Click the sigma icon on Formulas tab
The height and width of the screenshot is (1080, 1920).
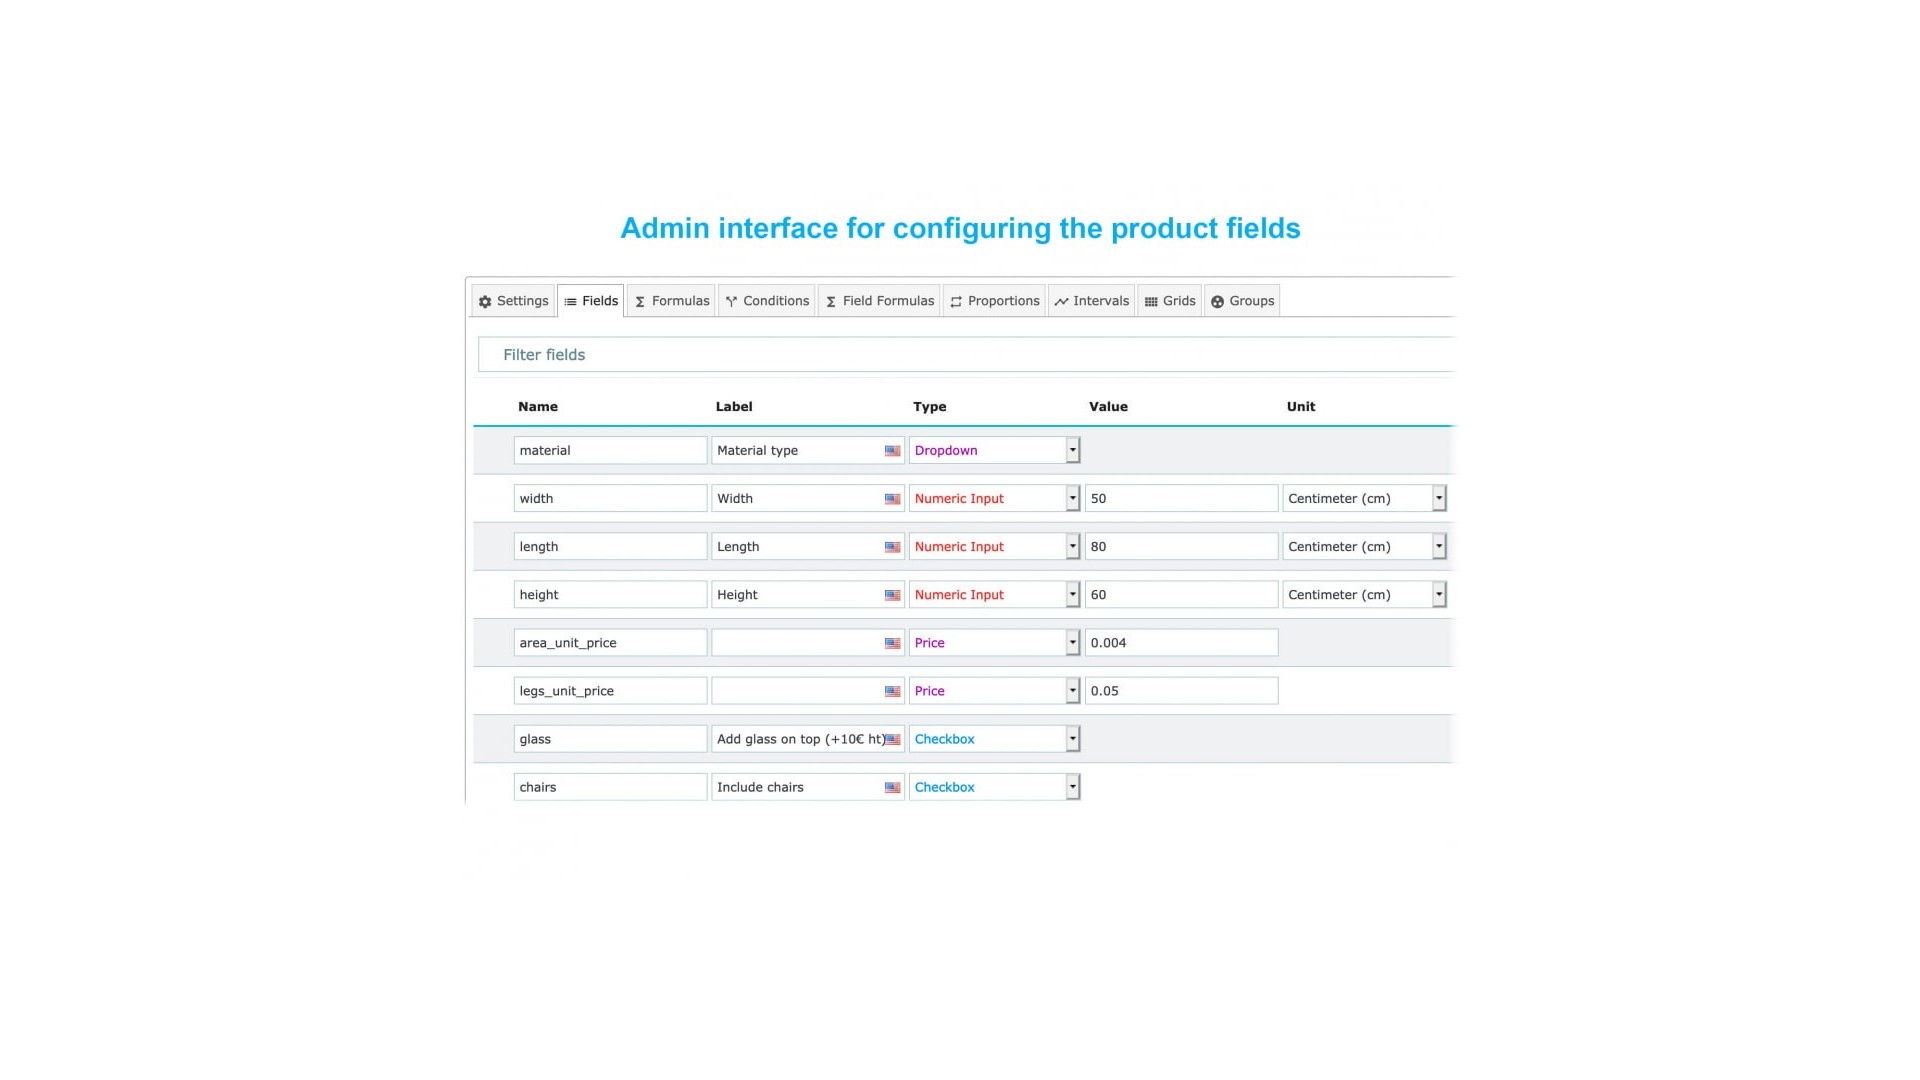click(x=640, y=302)
